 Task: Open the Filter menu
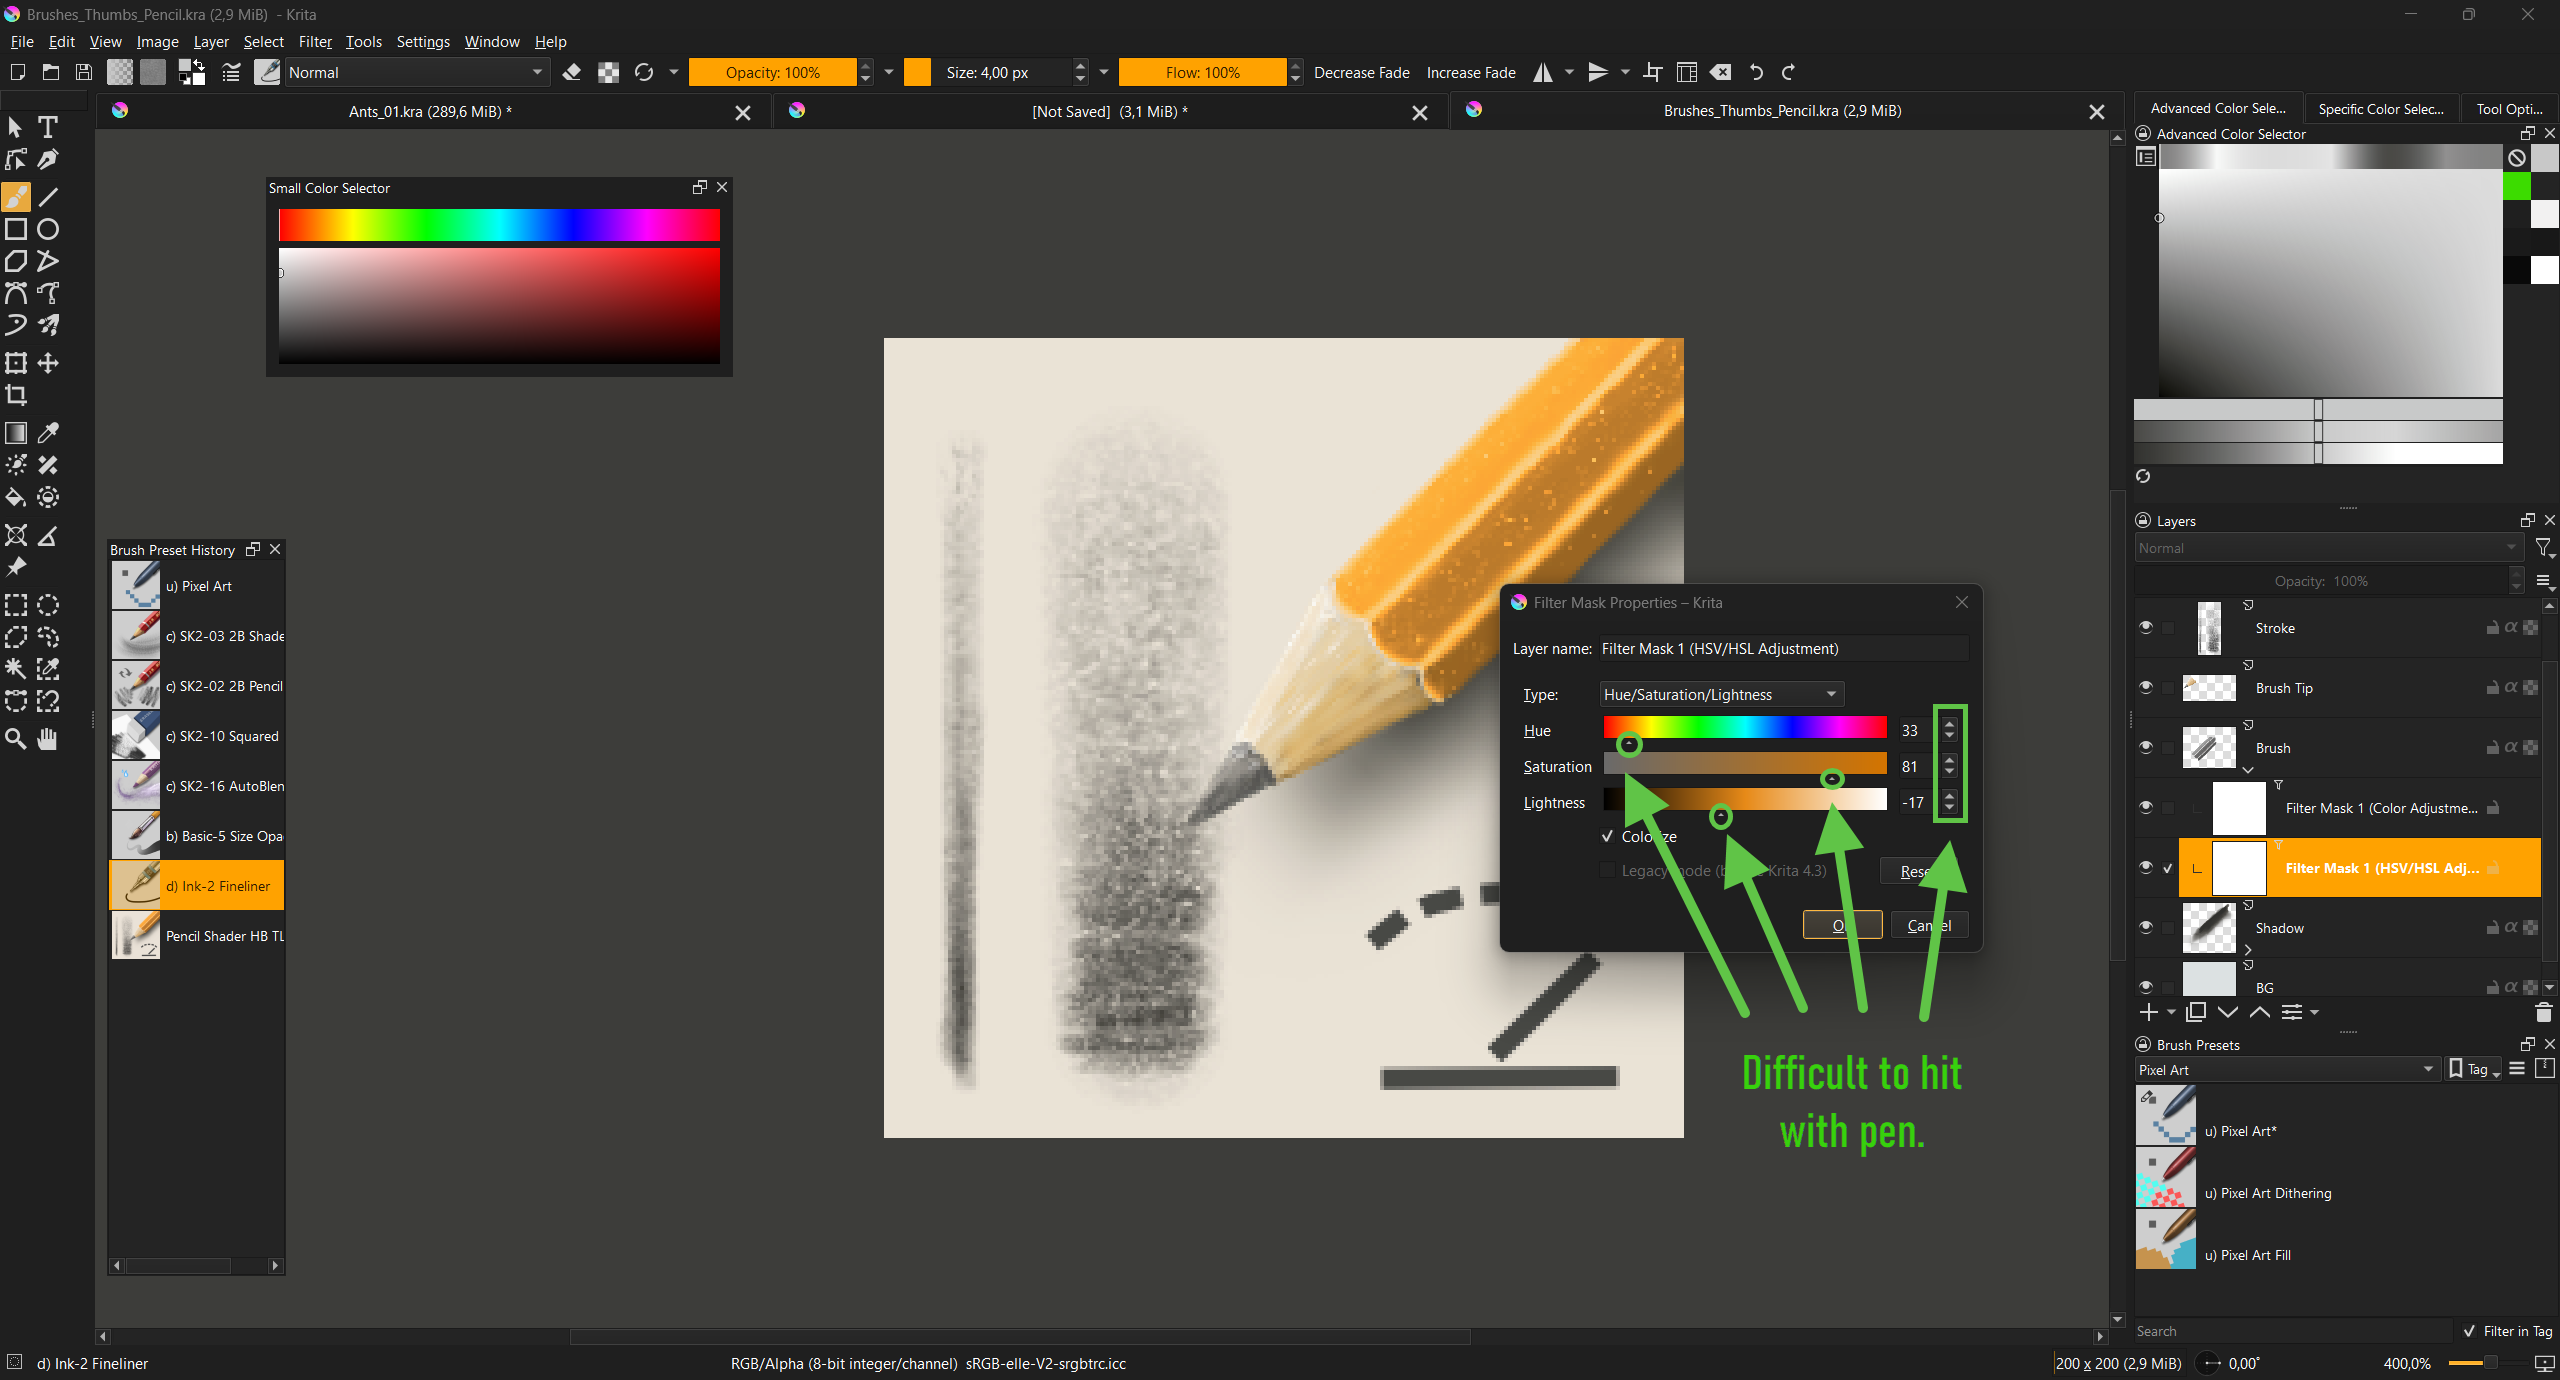coord(314,42)
